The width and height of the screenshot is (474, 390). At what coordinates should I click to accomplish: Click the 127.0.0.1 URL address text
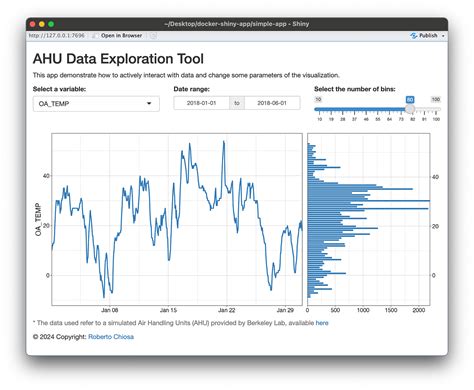57,35
